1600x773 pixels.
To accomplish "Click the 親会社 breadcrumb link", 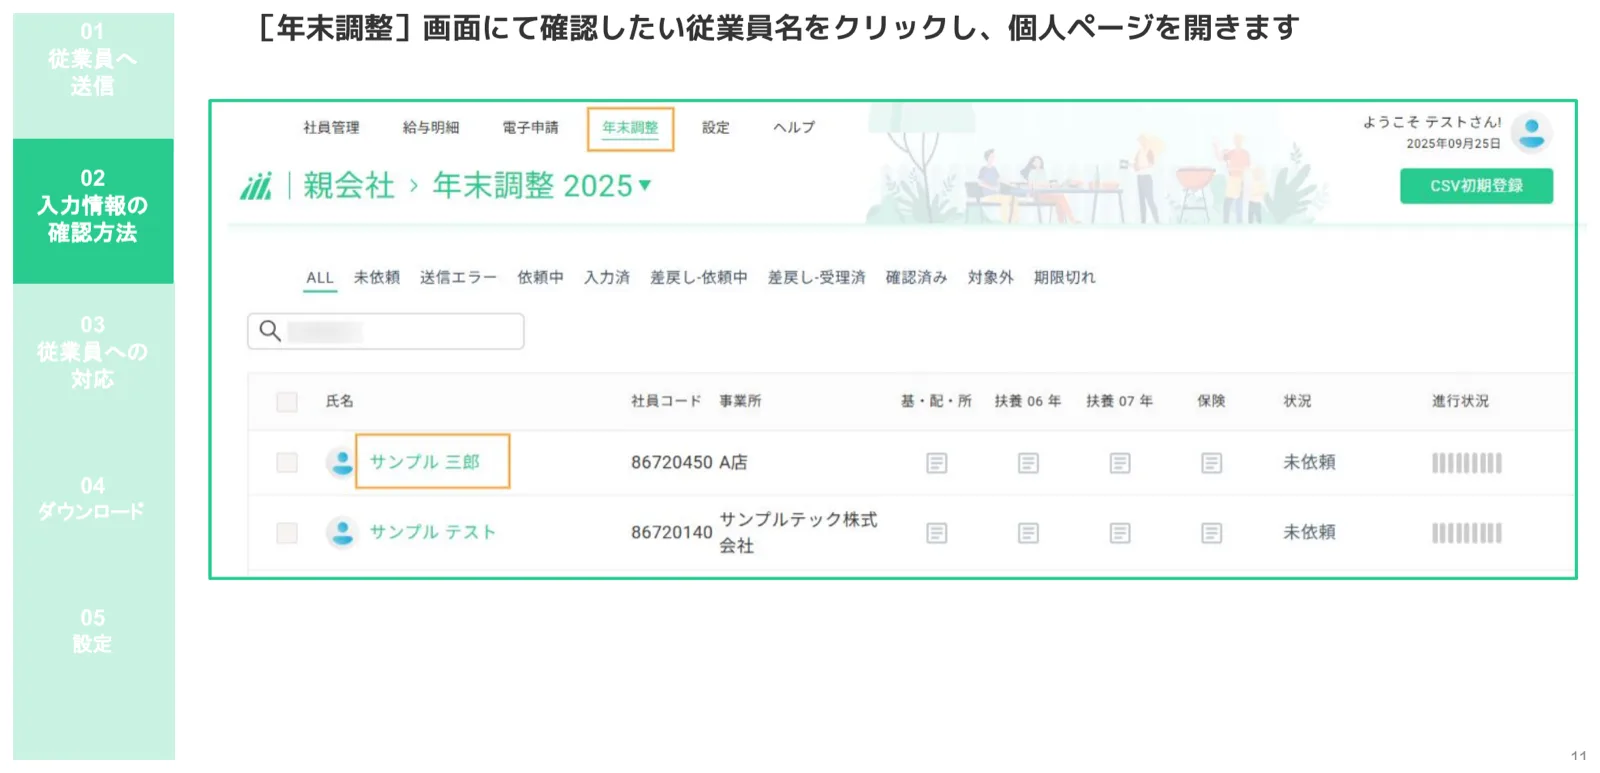I will point(349,186).
